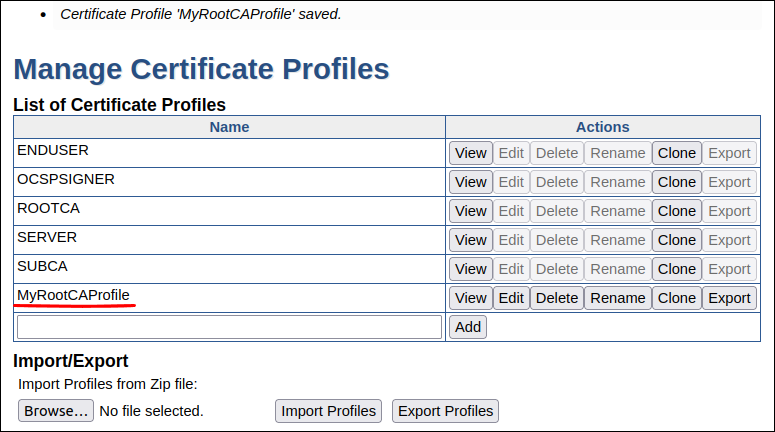View the ROOTCA profile
This screenshot has width=775, height=432.
(x=470, y=211)
